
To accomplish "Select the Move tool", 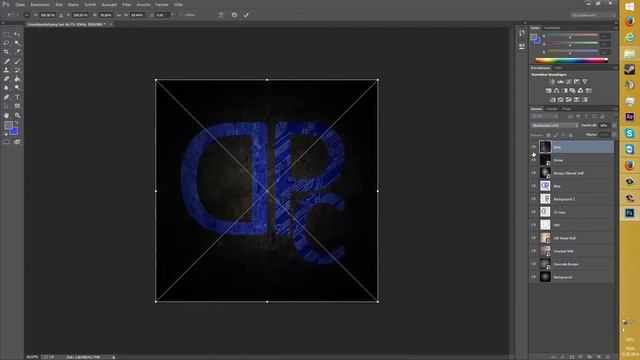I will coord(17,34).
